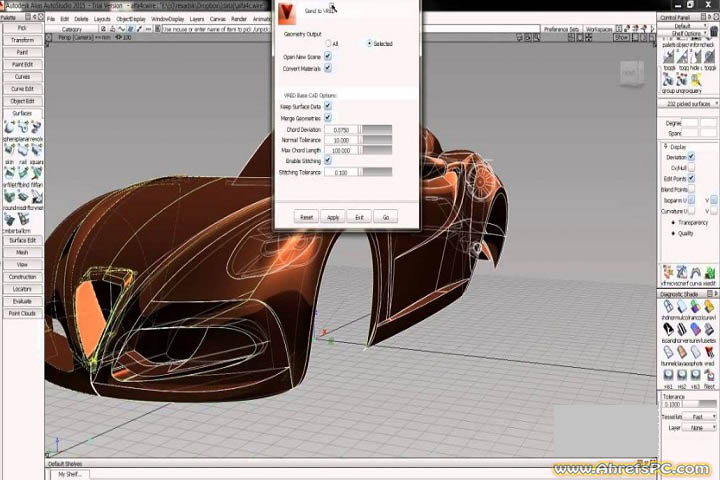
Task: Open the Transform palette tab
Action: (22, 40)
